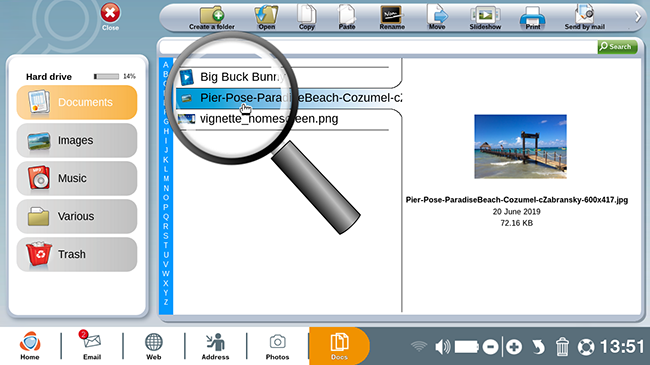
Task: Open the selected file with Open icon
Action: coord(266,18)
